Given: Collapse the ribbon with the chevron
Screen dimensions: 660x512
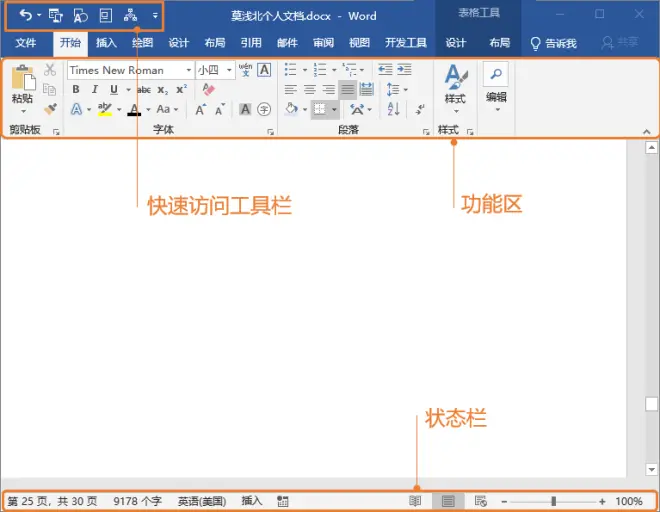Looking at the screenshot, I should 647,132.
